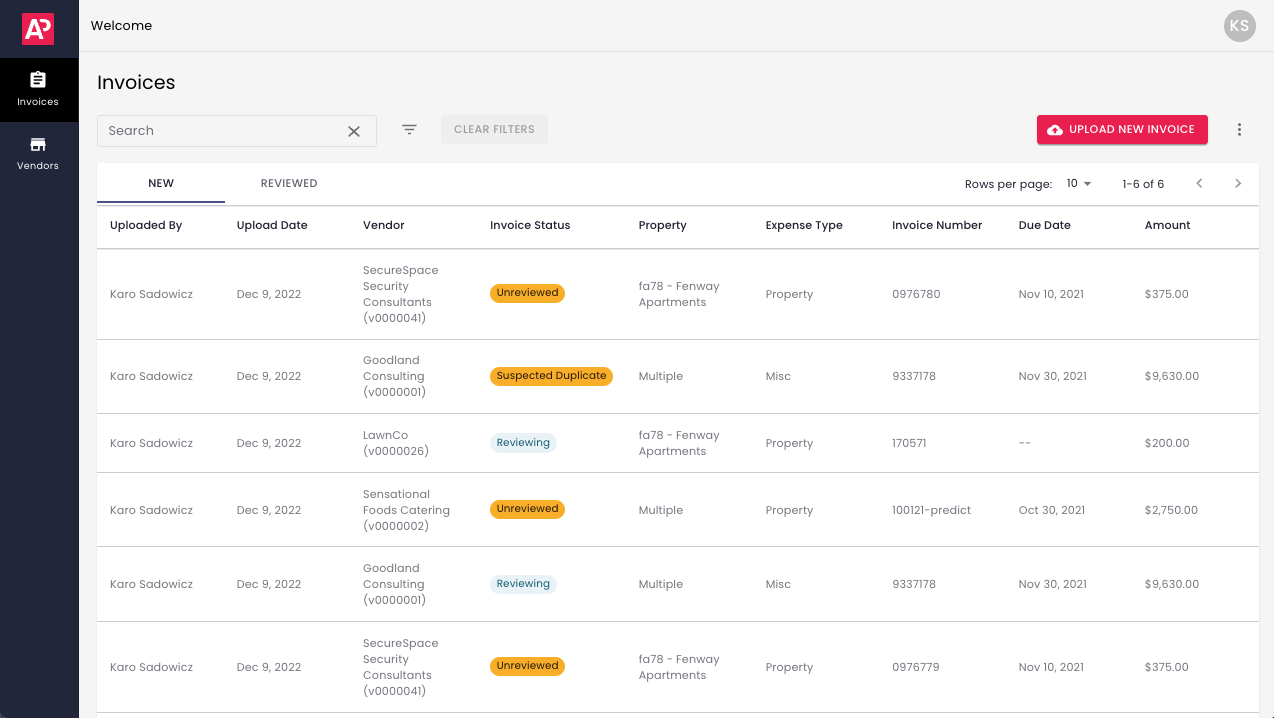This screenshot has height=718, width=1274.
Task: Go to next page with right chevron
Action: click(1238, 184)
